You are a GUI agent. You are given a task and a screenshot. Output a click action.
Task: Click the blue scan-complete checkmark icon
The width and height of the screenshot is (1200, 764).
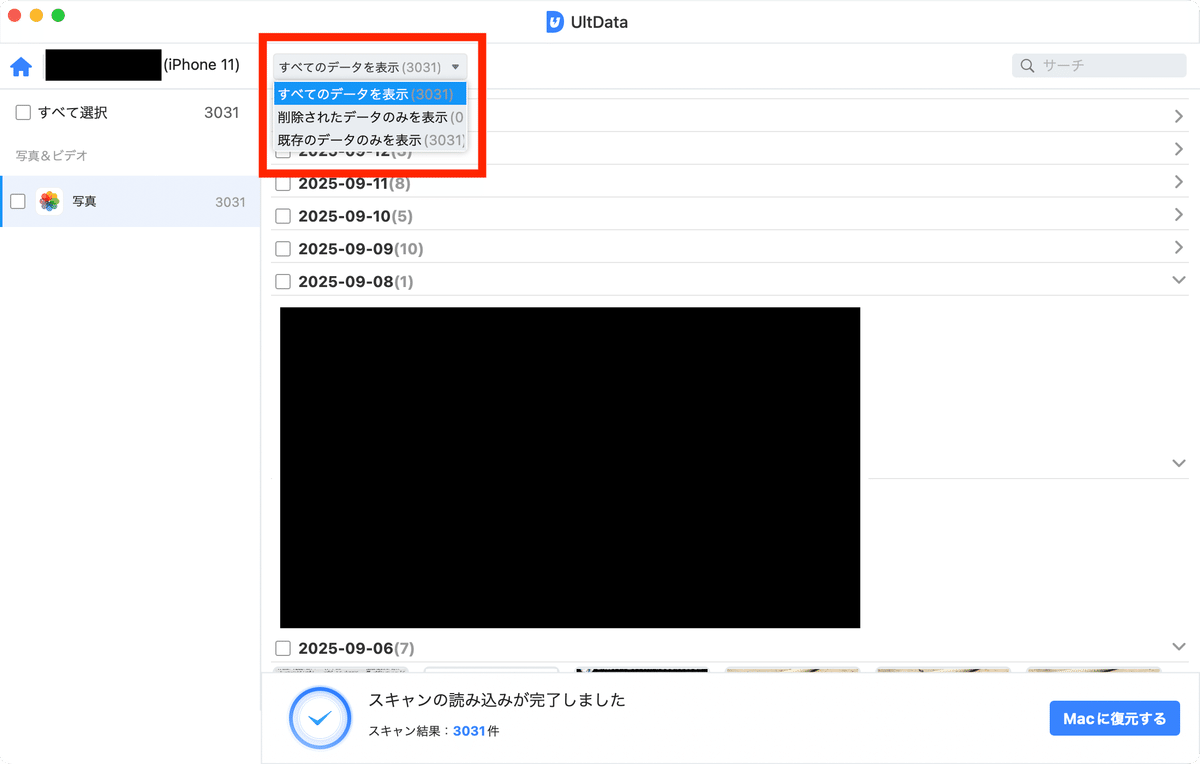(x=320, y=718)
